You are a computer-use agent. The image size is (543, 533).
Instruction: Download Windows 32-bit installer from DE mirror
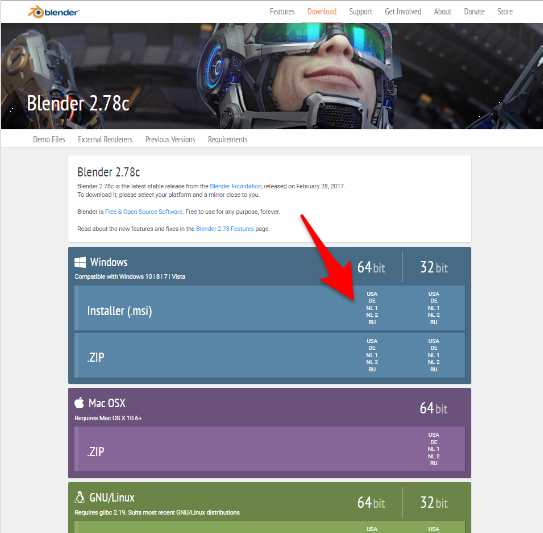(434, 301)
